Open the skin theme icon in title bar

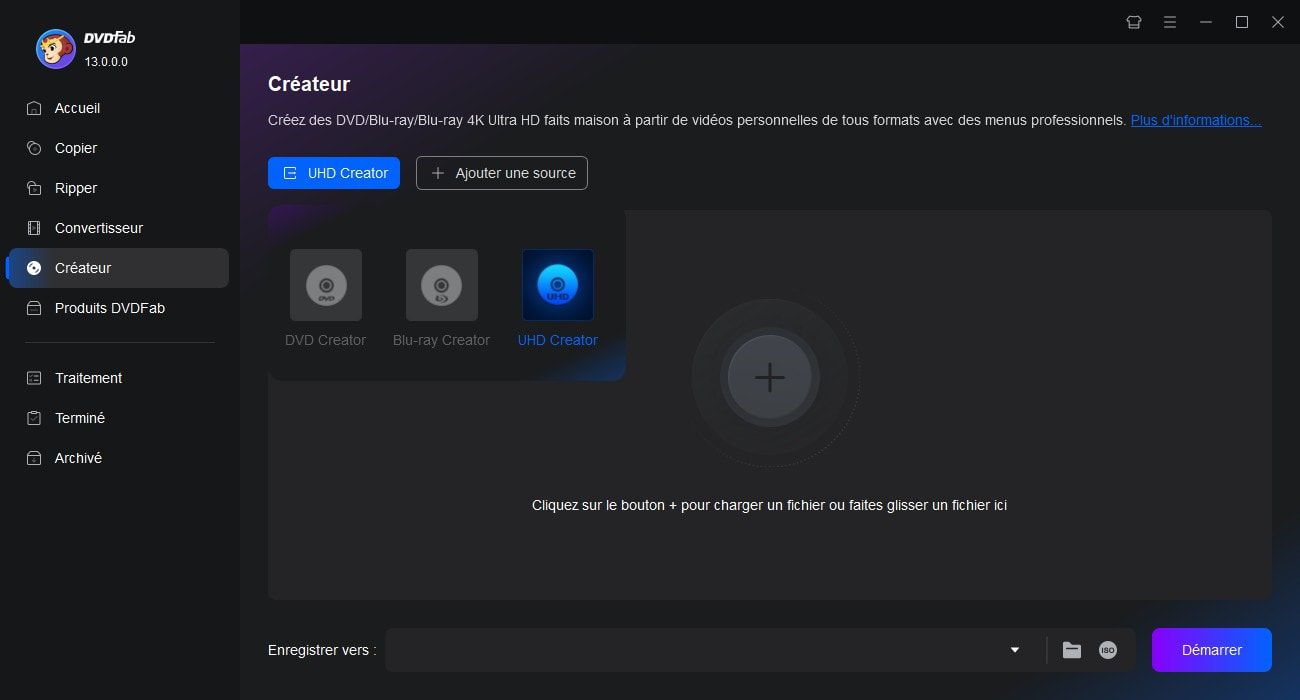click(x=1134, y=22)
